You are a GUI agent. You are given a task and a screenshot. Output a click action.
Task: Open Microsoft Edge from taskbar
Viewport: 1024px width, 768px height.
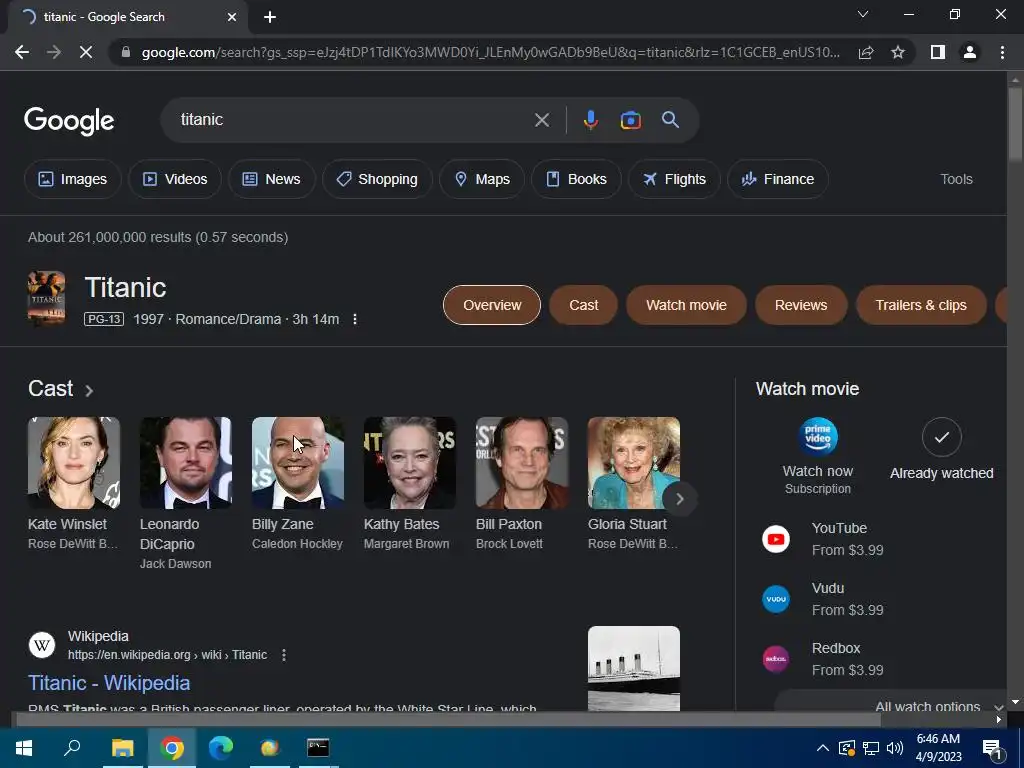pyautogui.click(x=221, y=748)
